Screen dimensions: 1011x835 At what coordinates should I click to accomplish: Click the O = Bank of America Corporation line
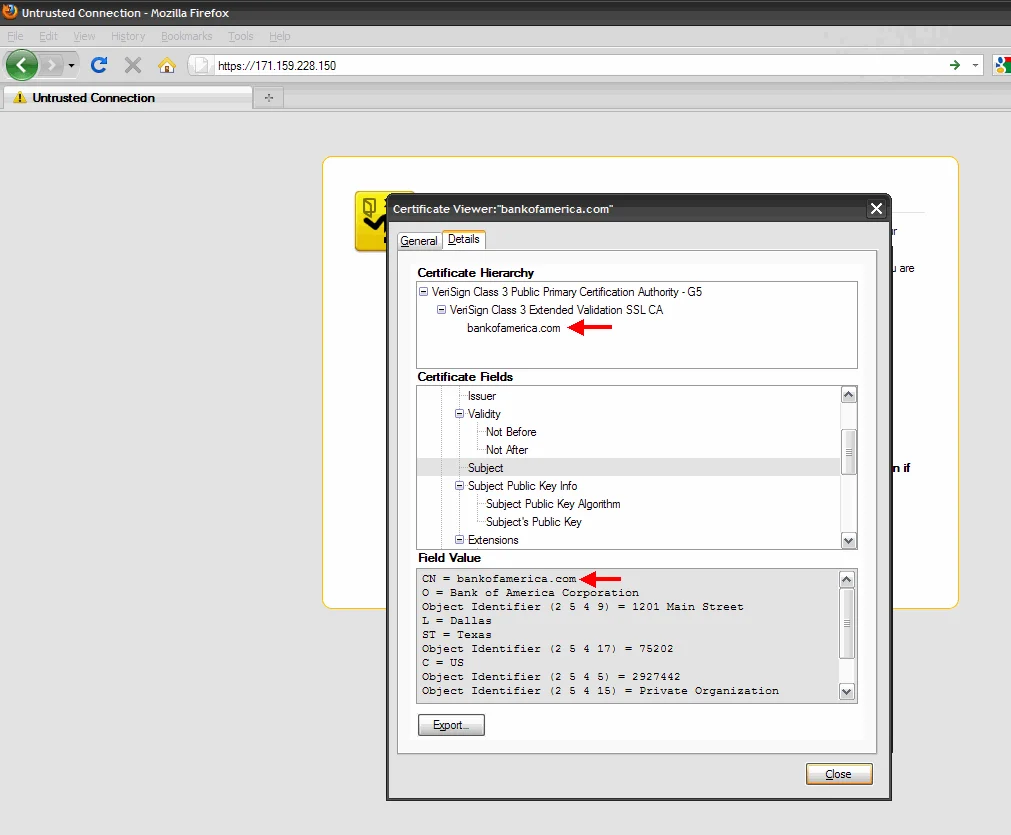(x=530, y=593)
